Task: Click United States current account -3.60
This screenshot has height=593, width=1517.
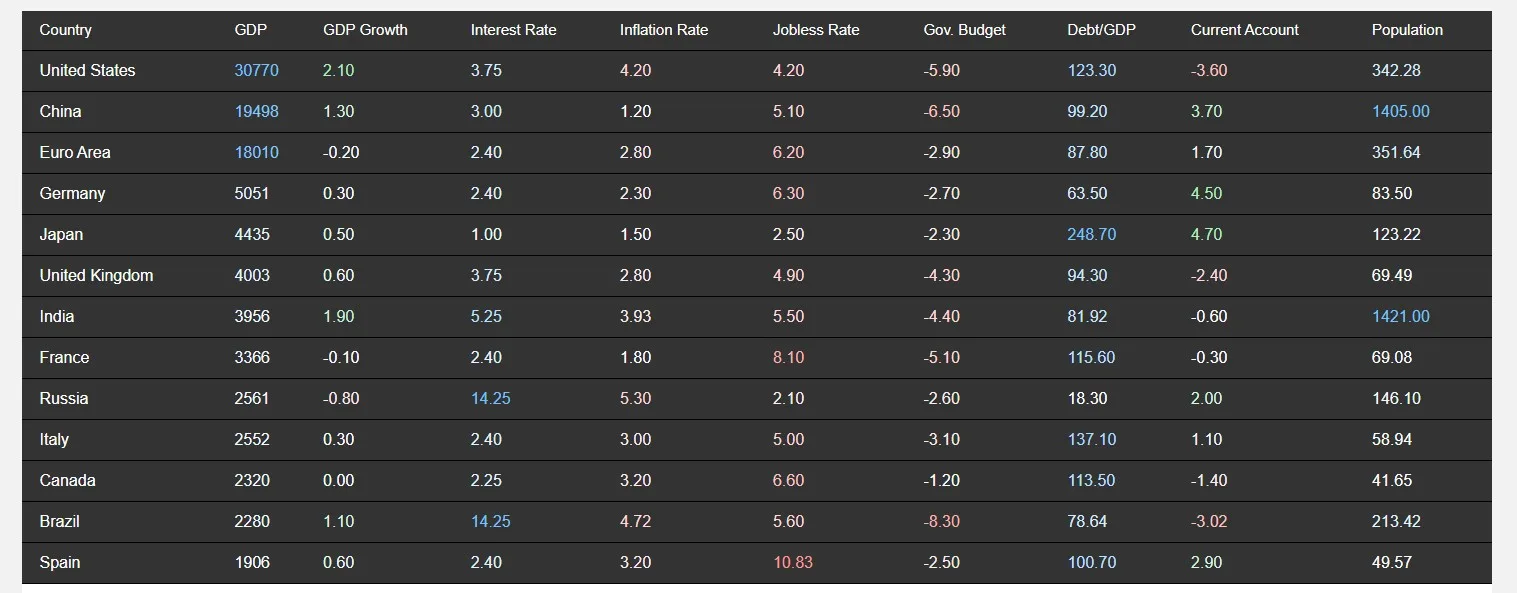Action: [x=1209, y=70]
